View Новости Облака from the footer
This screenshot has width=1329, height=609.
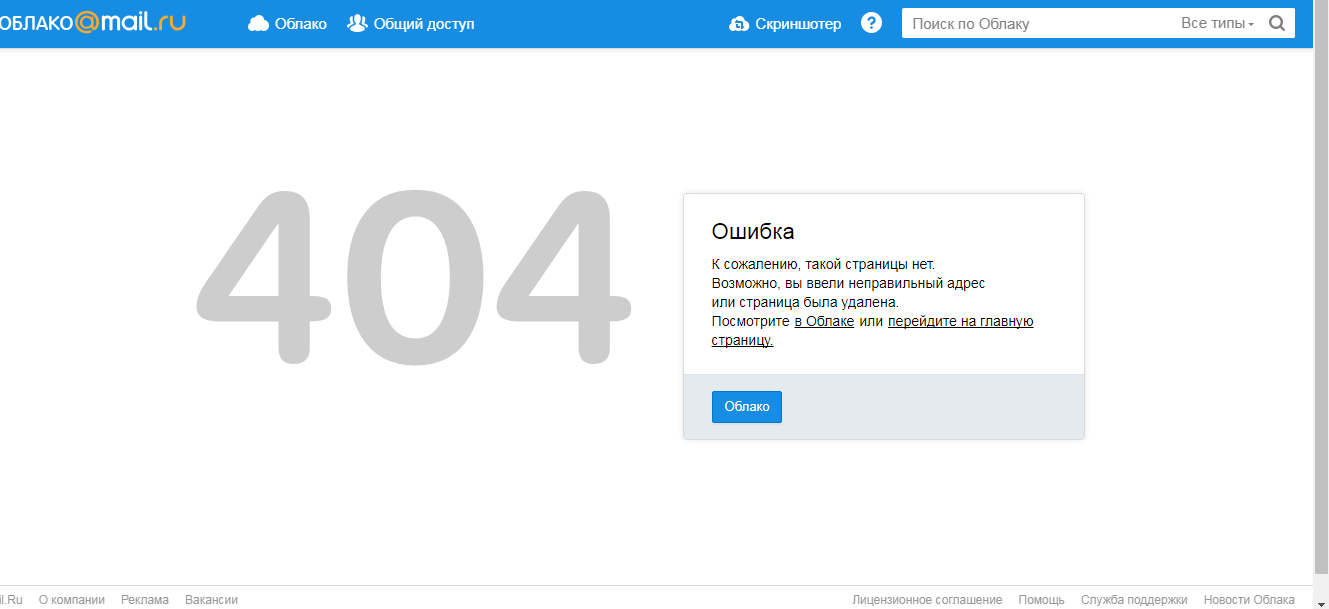click(1249, 600)
